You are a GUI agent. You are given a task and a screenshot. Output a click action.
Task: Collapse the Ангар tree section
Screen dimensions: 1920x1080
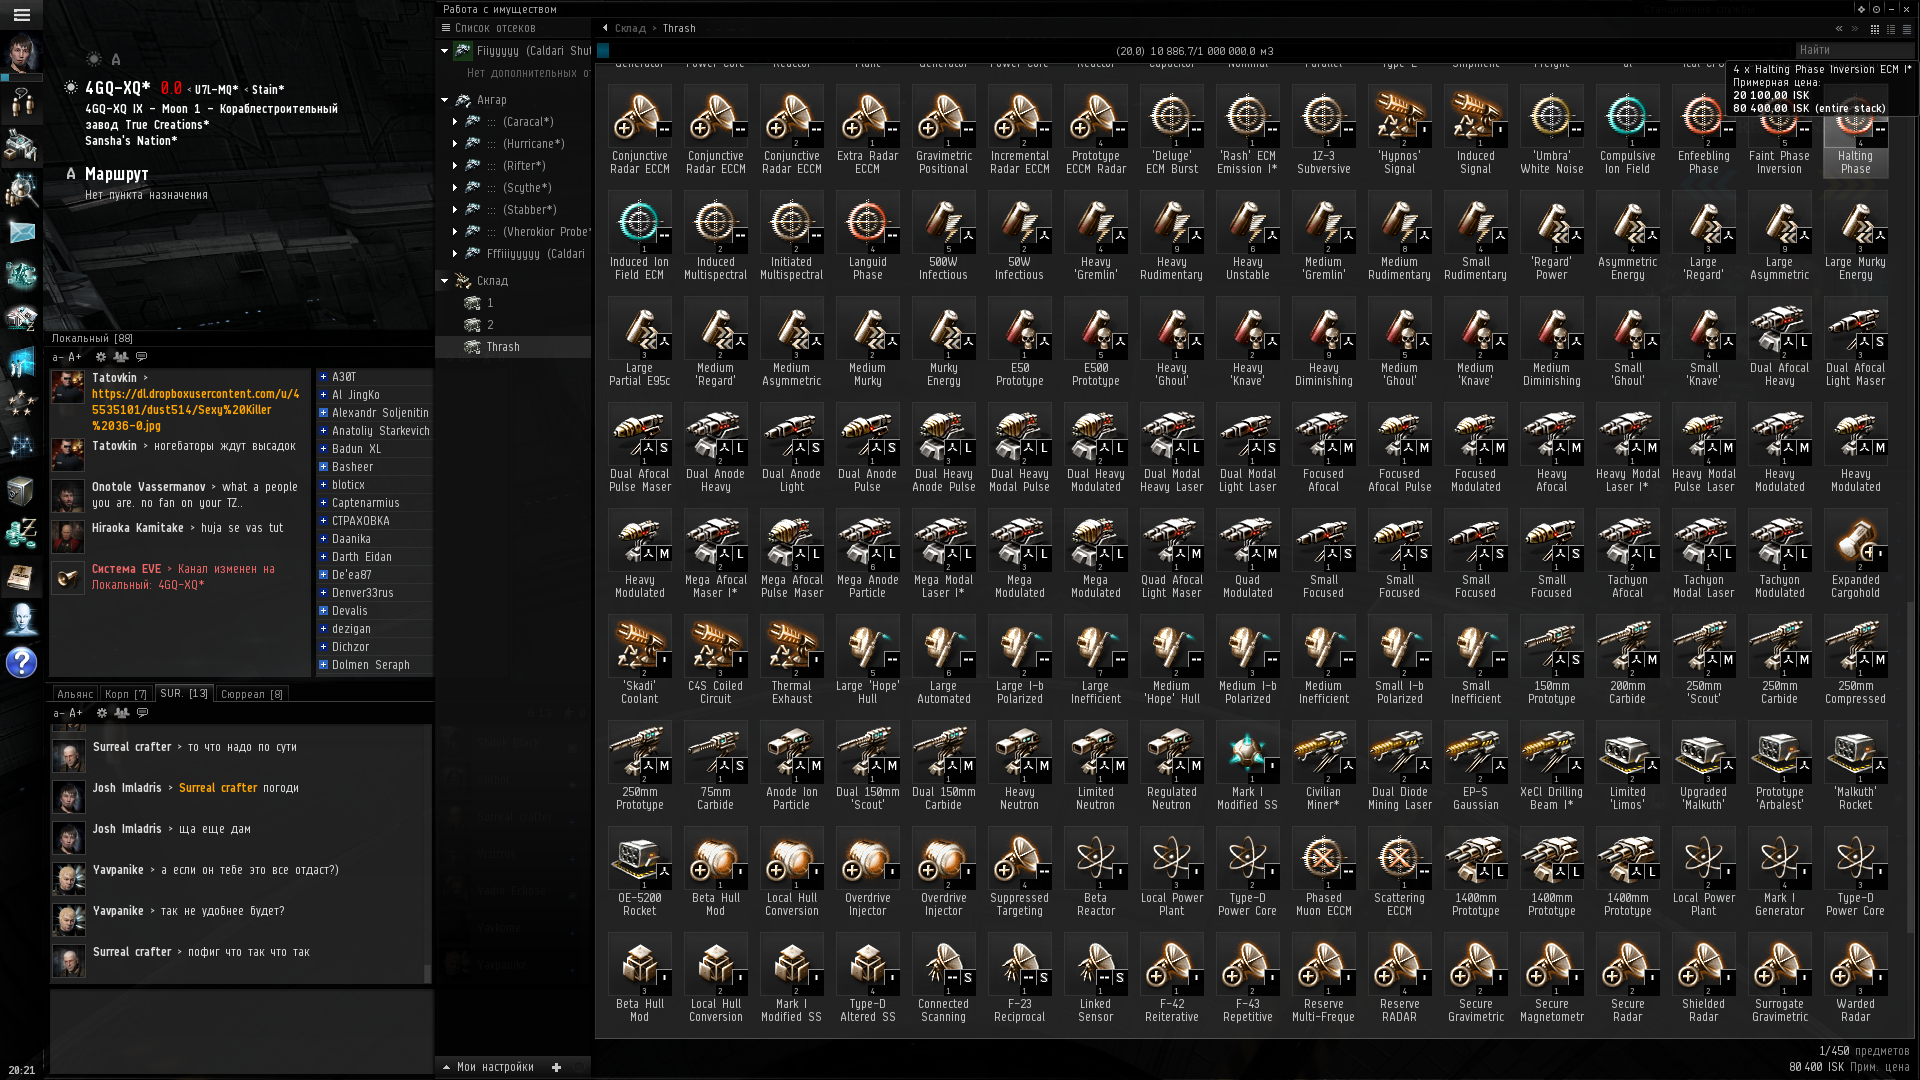(x=445, y=100)
